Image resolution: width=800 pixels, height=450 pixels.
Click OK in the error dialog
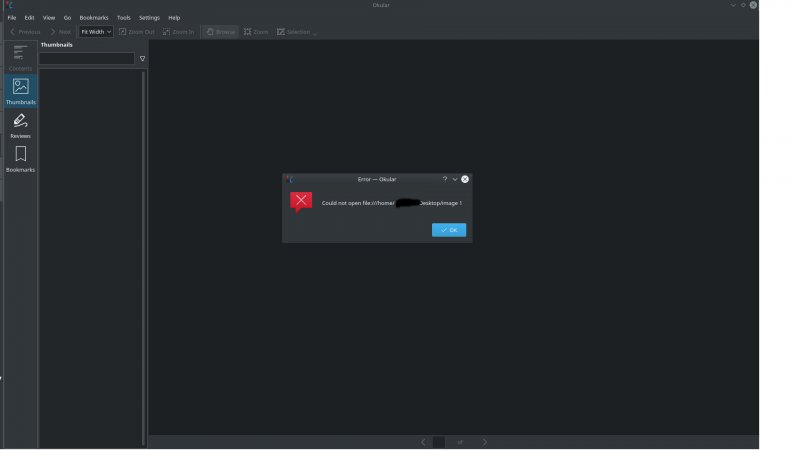449,230
